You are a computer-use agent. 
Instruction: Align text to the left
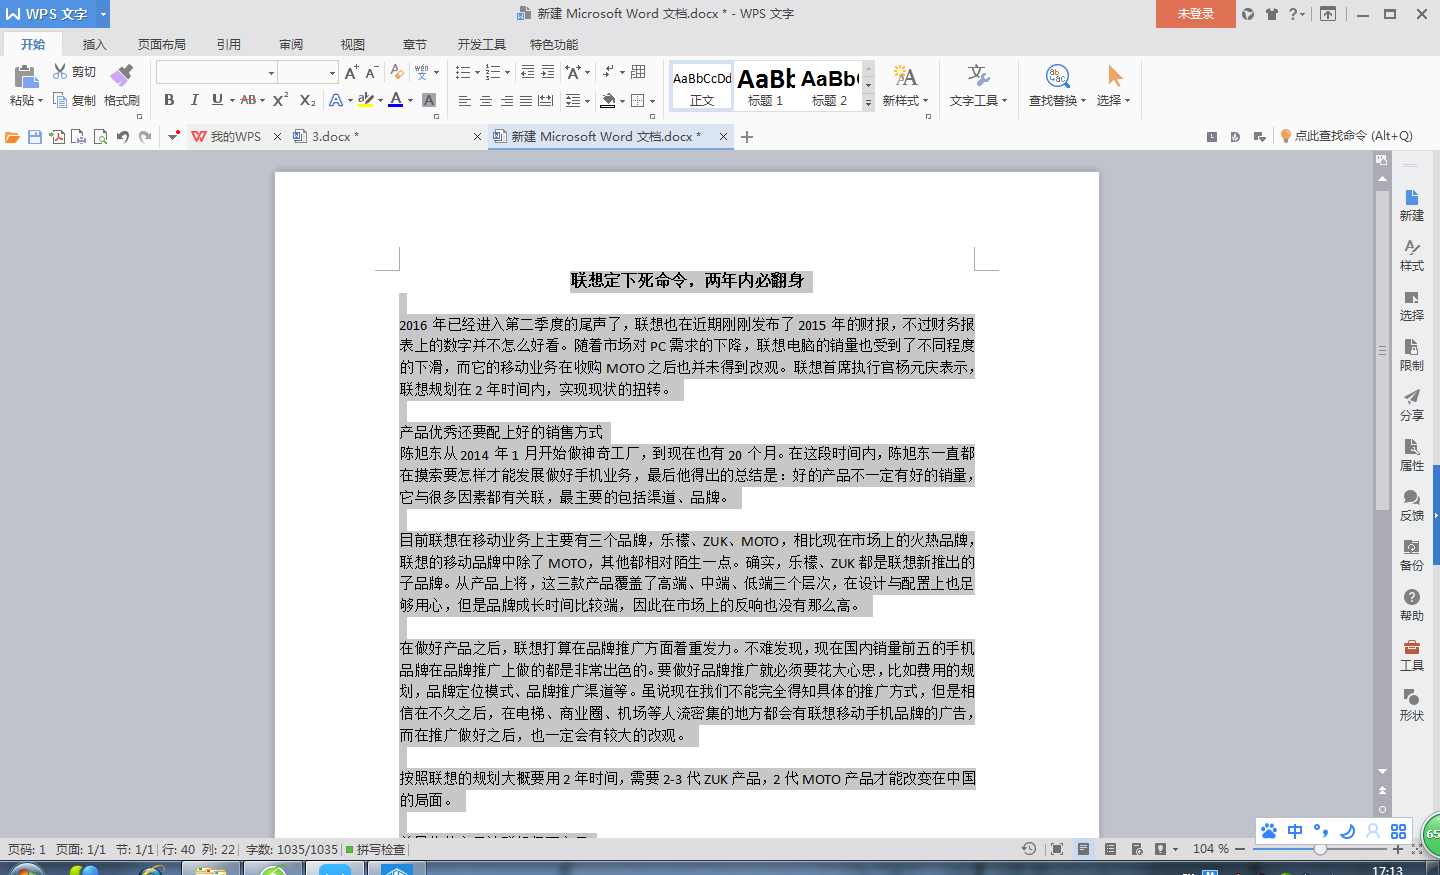(x=465, y=100)
